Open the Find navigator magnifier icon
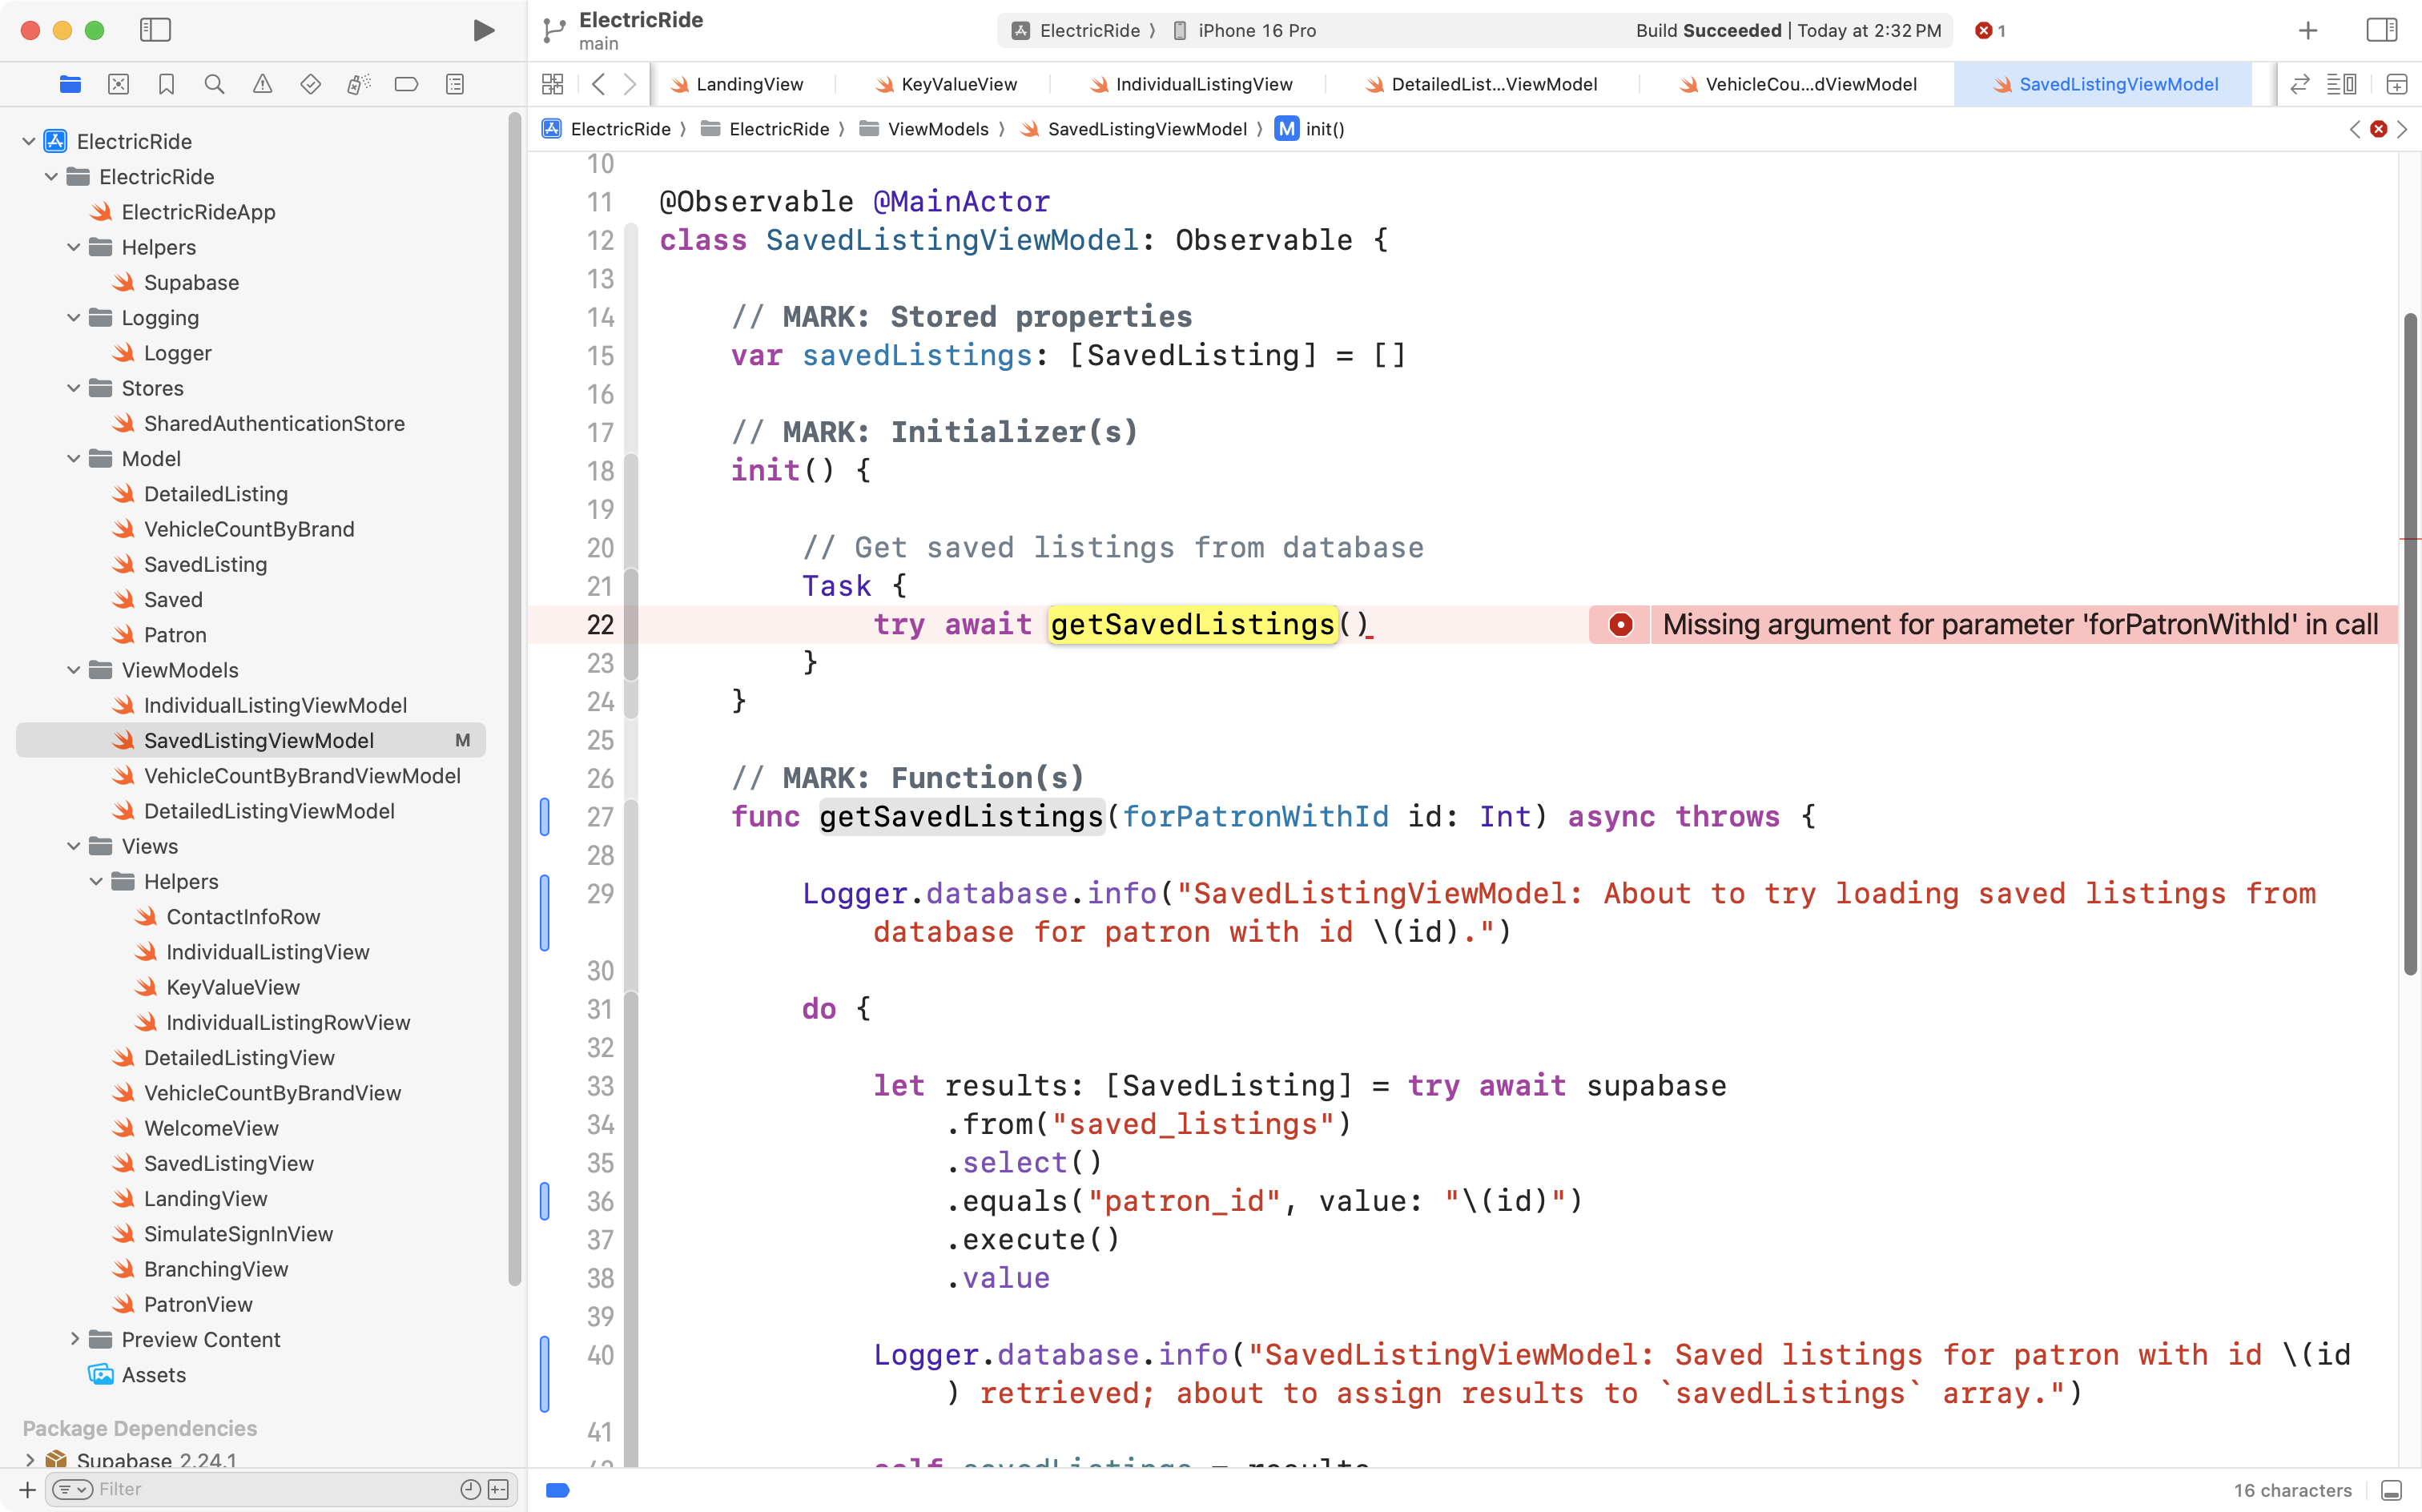2422x1512 pixels. pyautogui.click(x=214, y=84)
